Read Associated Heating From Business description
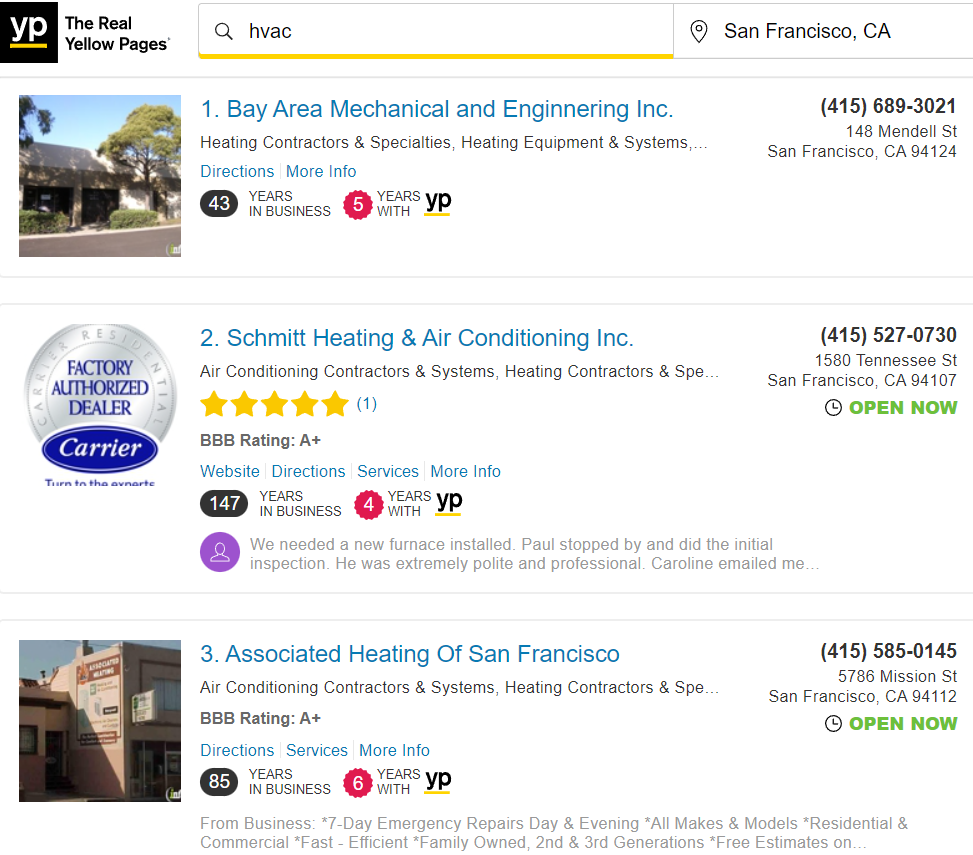Viewport: 973px width, 855px height. 554,833
